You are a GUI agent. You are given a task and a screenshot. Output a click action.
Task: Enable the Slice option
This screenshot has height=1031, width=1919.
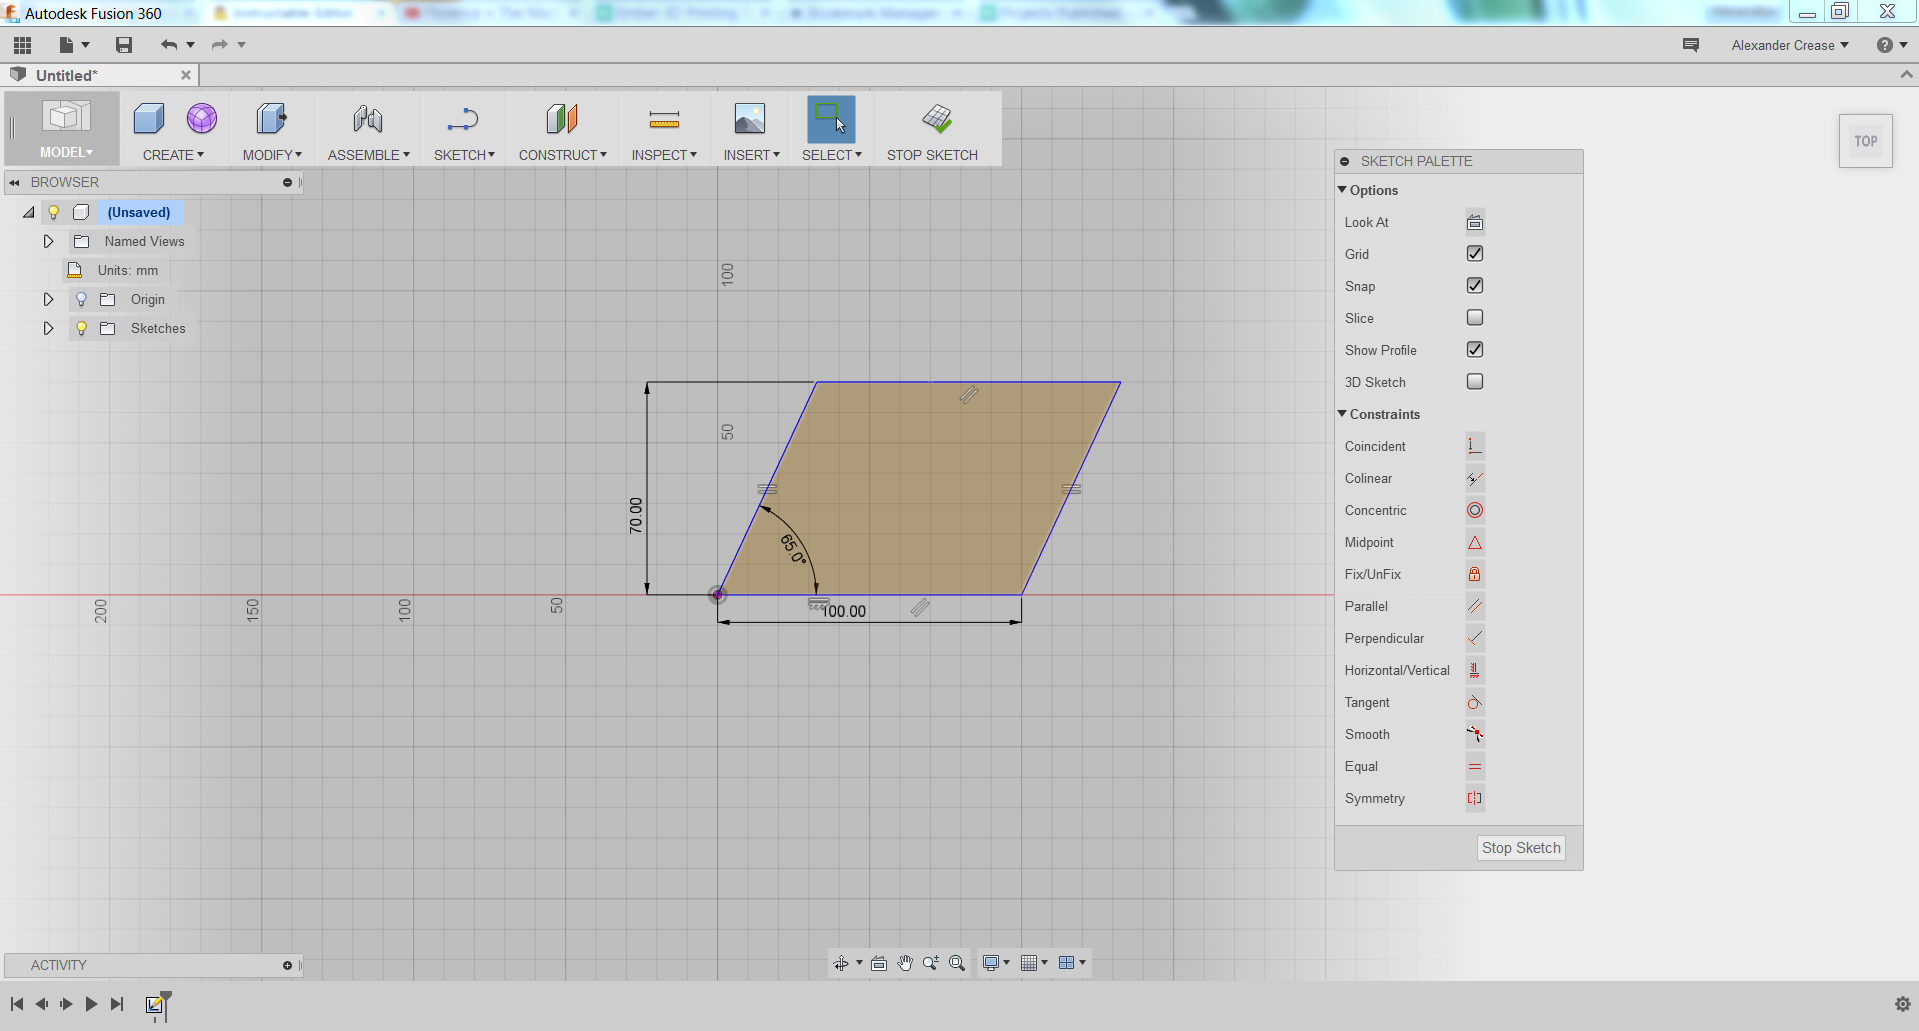(x=1474, y=317)
